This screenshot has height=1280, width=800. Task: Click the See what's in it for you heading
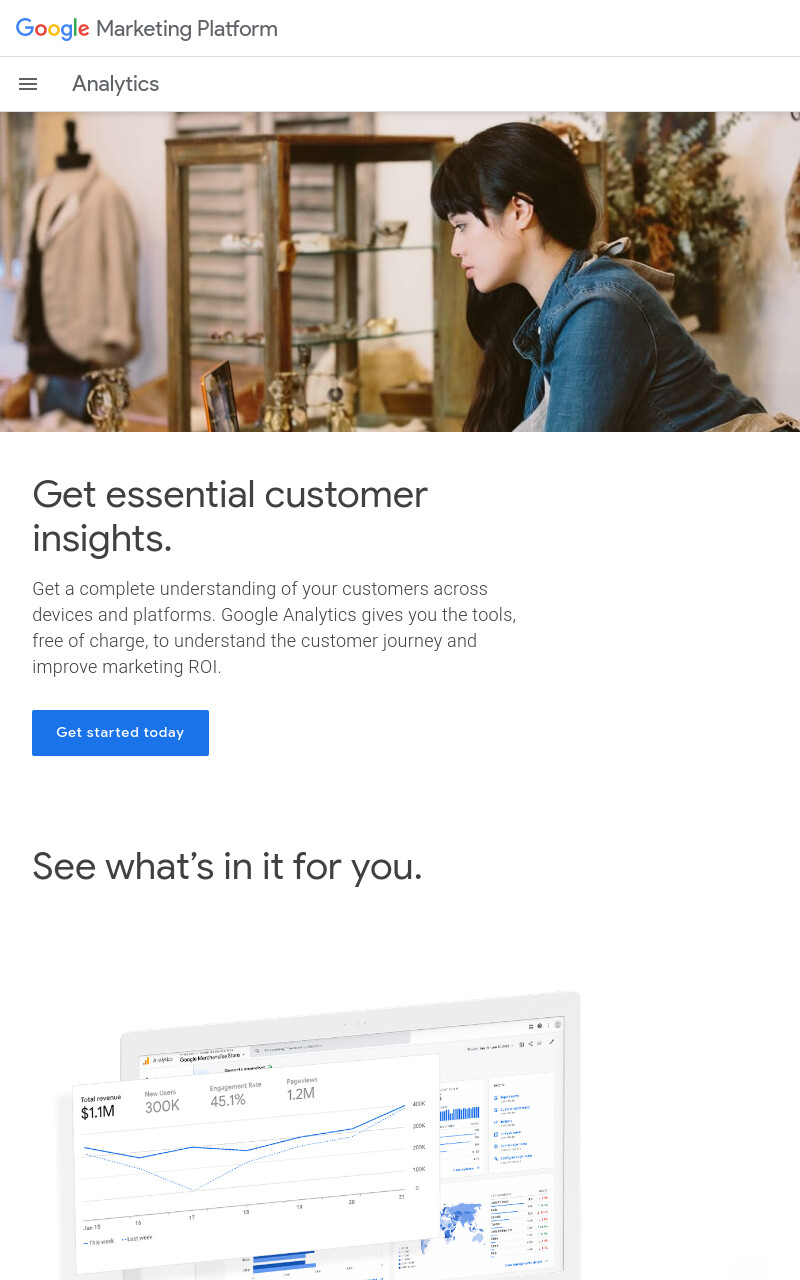[227, 866]
